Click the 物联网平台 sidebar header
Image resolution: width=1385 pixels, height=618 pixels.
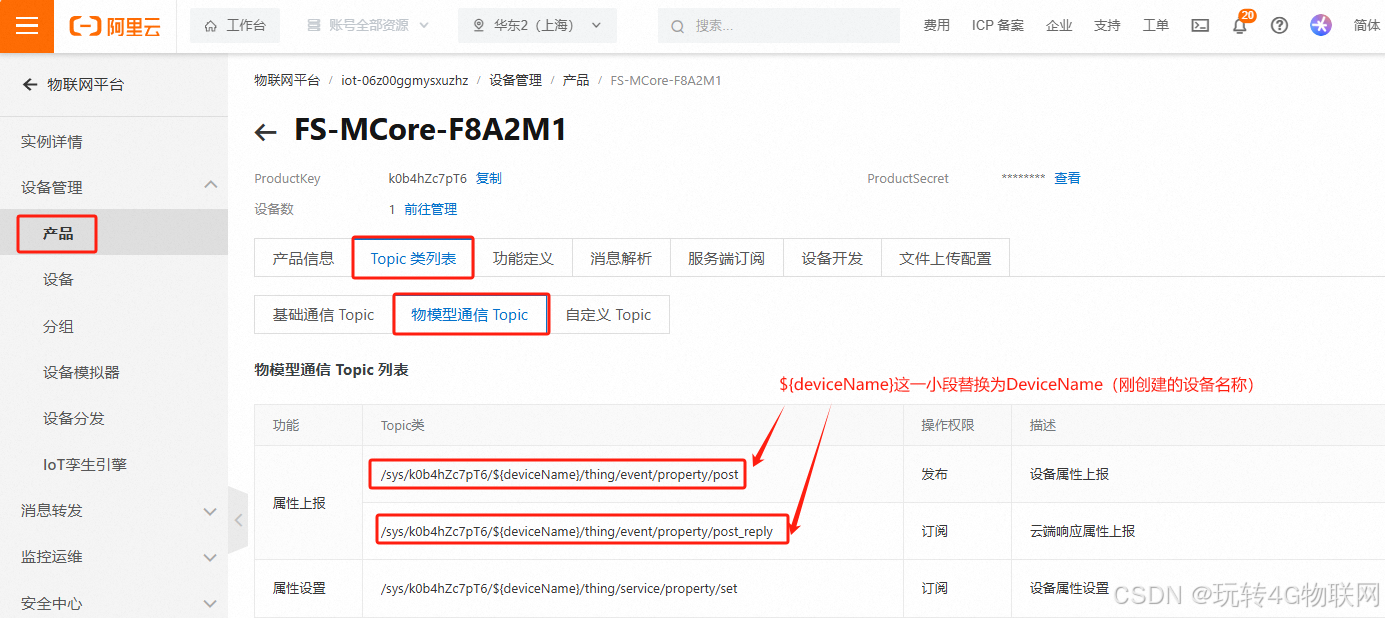pyautogui.click(x=86, y=85)
